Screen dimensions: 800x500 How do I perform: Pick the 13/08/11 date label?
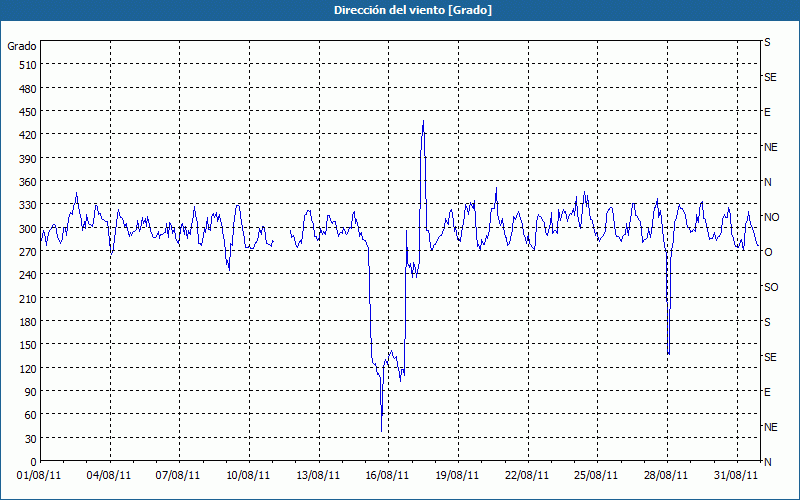click(x=318, y=476)
